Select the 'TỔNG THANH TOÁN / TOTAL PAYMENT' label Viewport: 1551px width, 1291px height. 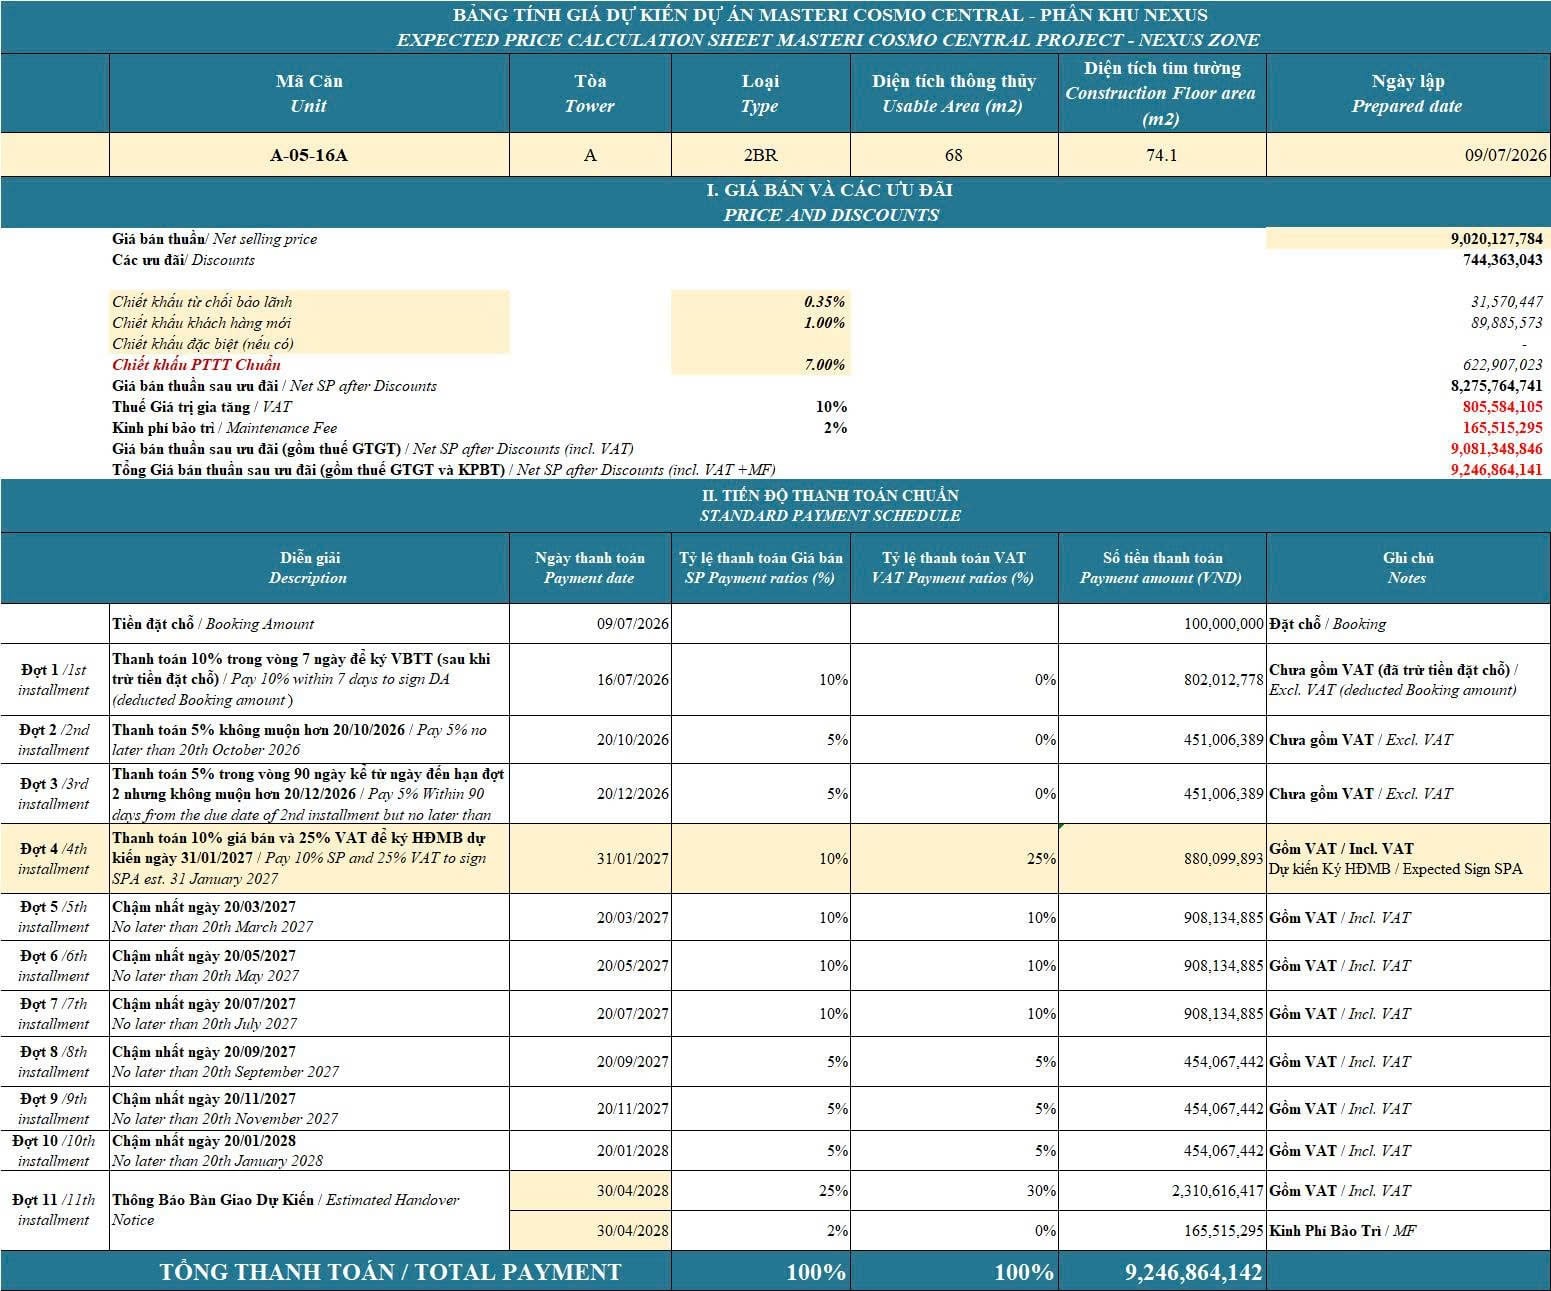(x=390, y=1273)
